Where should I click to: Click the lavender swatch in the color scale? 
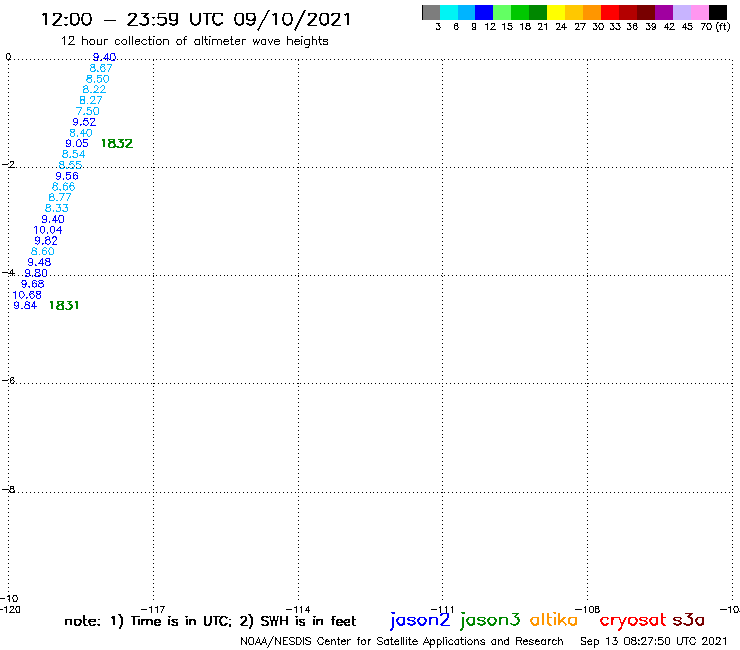click(x=681, y=12)
